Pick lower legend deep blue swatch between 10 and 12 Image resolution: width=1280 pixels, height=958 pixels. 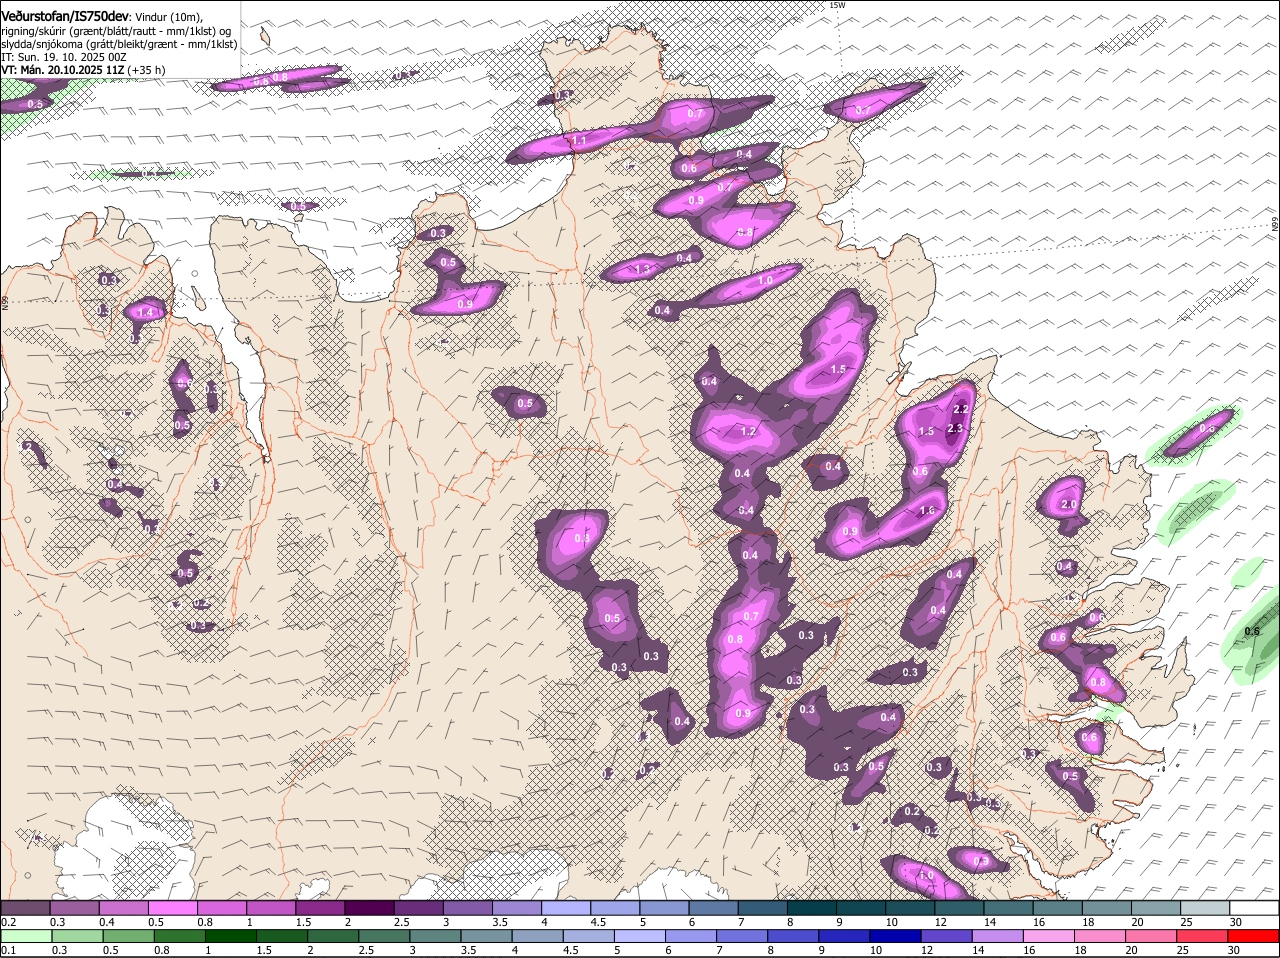click(896, 936)
